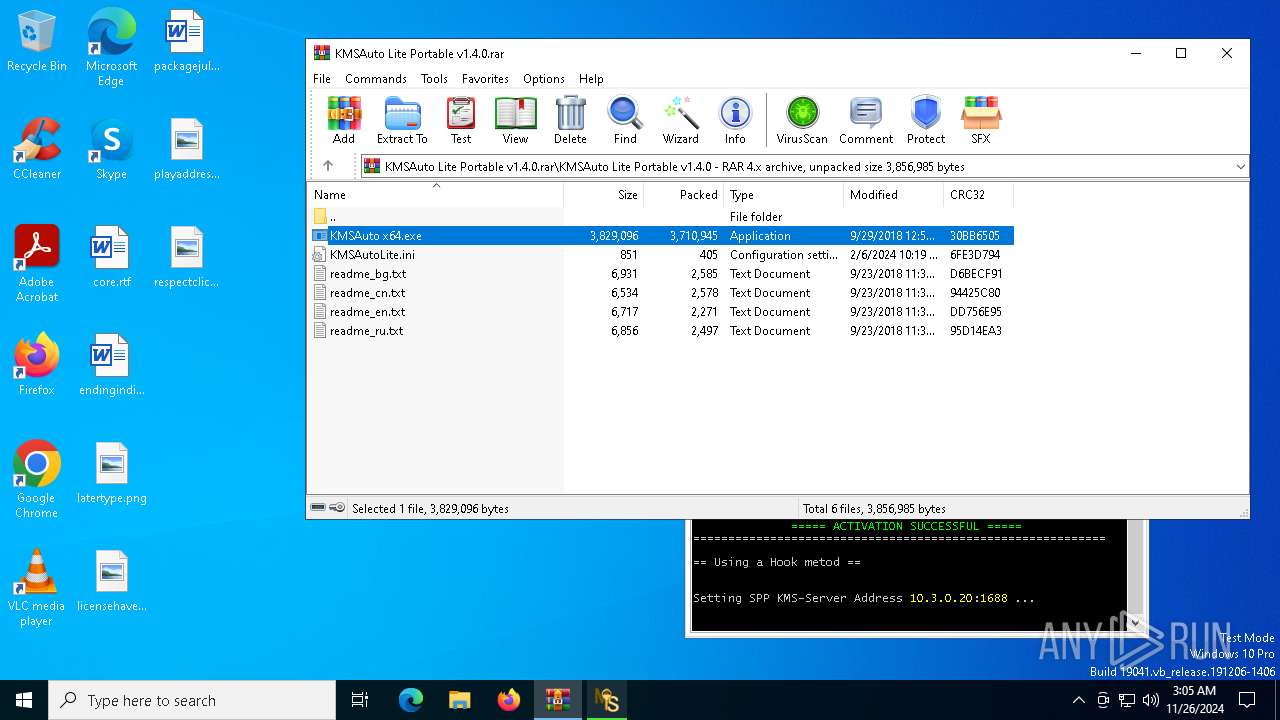Click the Add toolbar icon in WinRAR

click(344, 120)
